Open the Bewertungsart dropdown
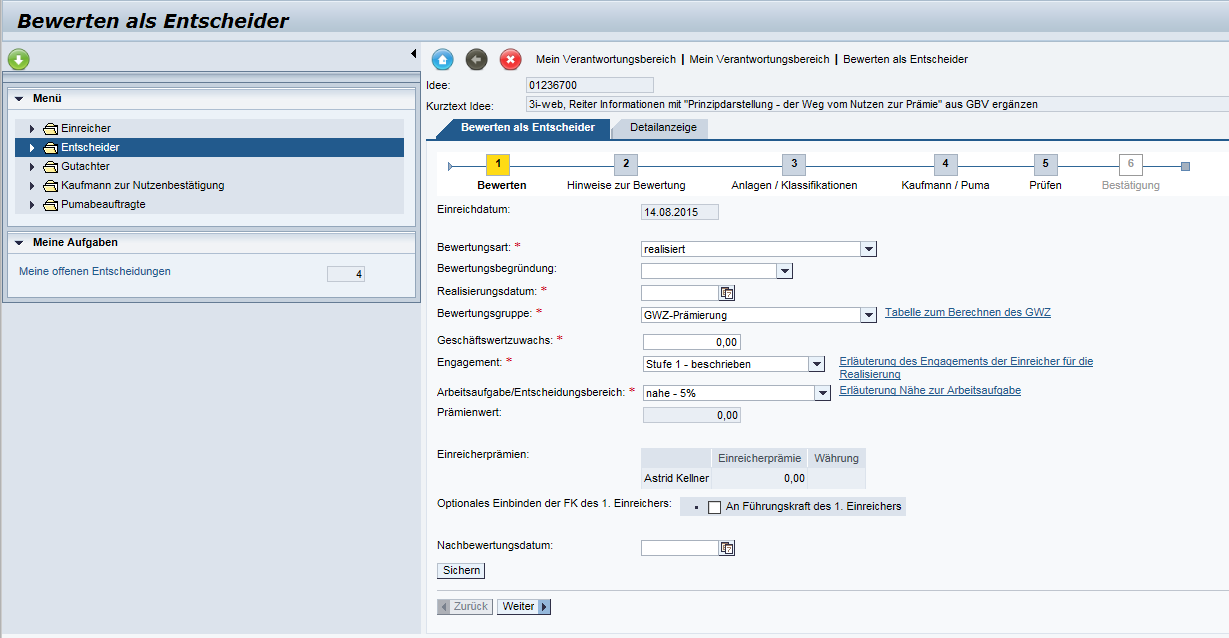 868,248
